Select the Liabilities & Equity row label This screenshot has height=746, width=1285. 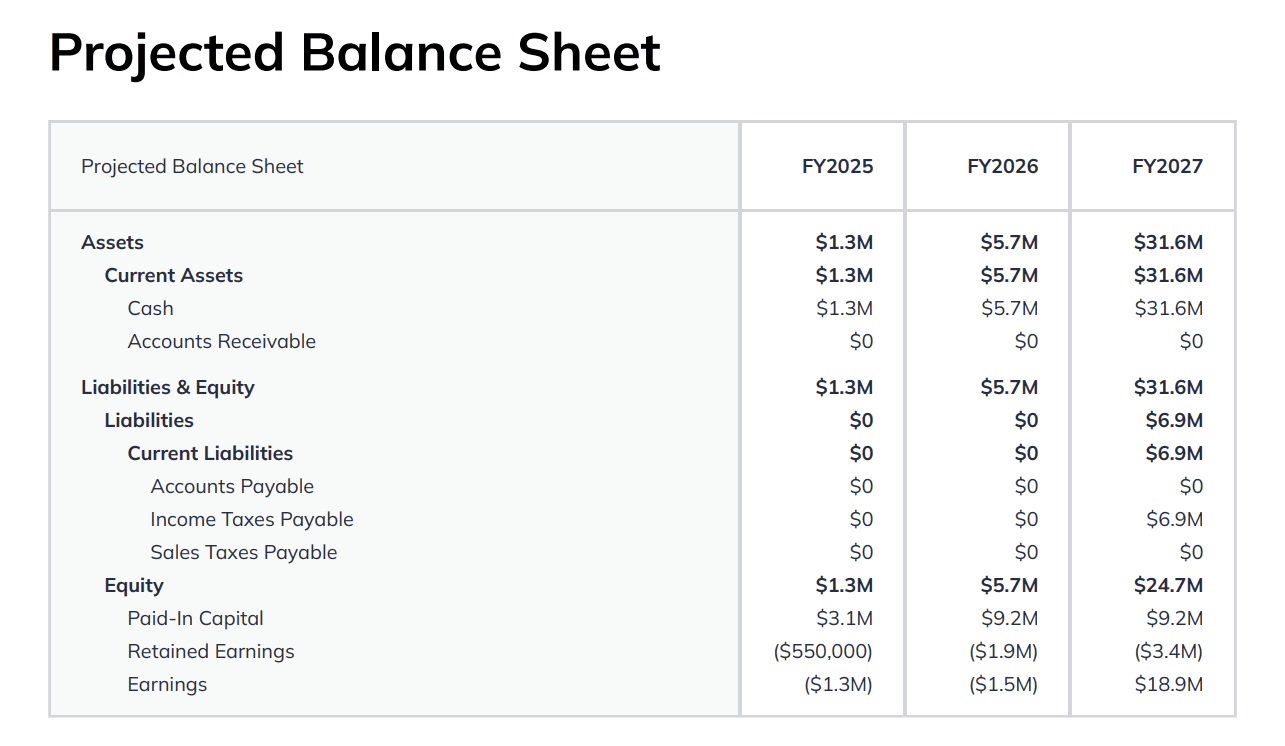[x=168, y=387]
